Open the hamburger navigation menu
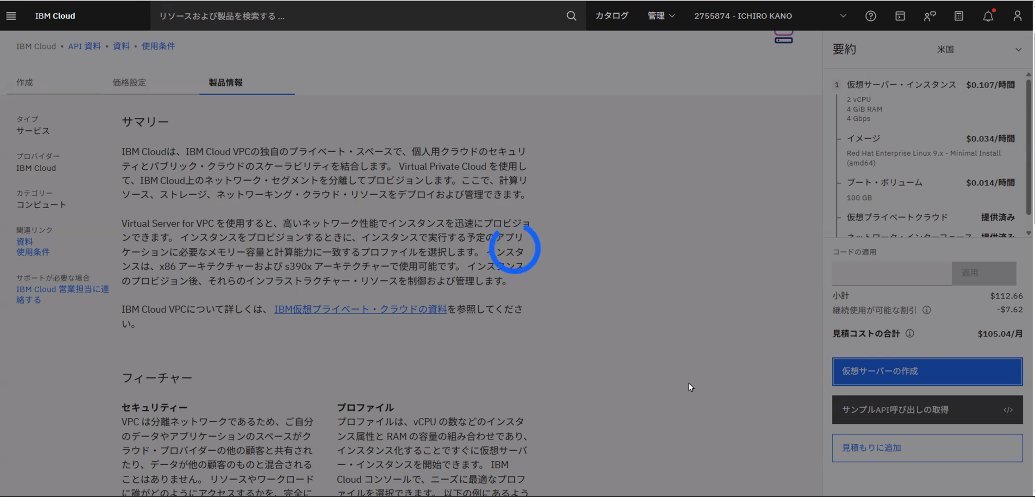This screenshot has height=497, width=1035. (11, 16)
